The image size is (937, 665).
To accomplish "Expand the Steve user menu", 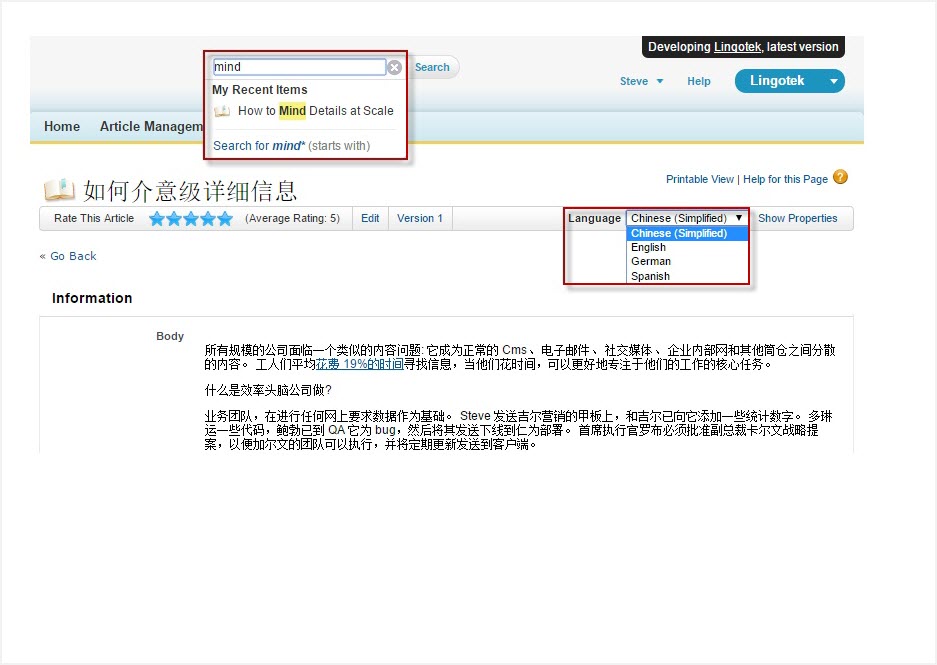I will (641, 82).
